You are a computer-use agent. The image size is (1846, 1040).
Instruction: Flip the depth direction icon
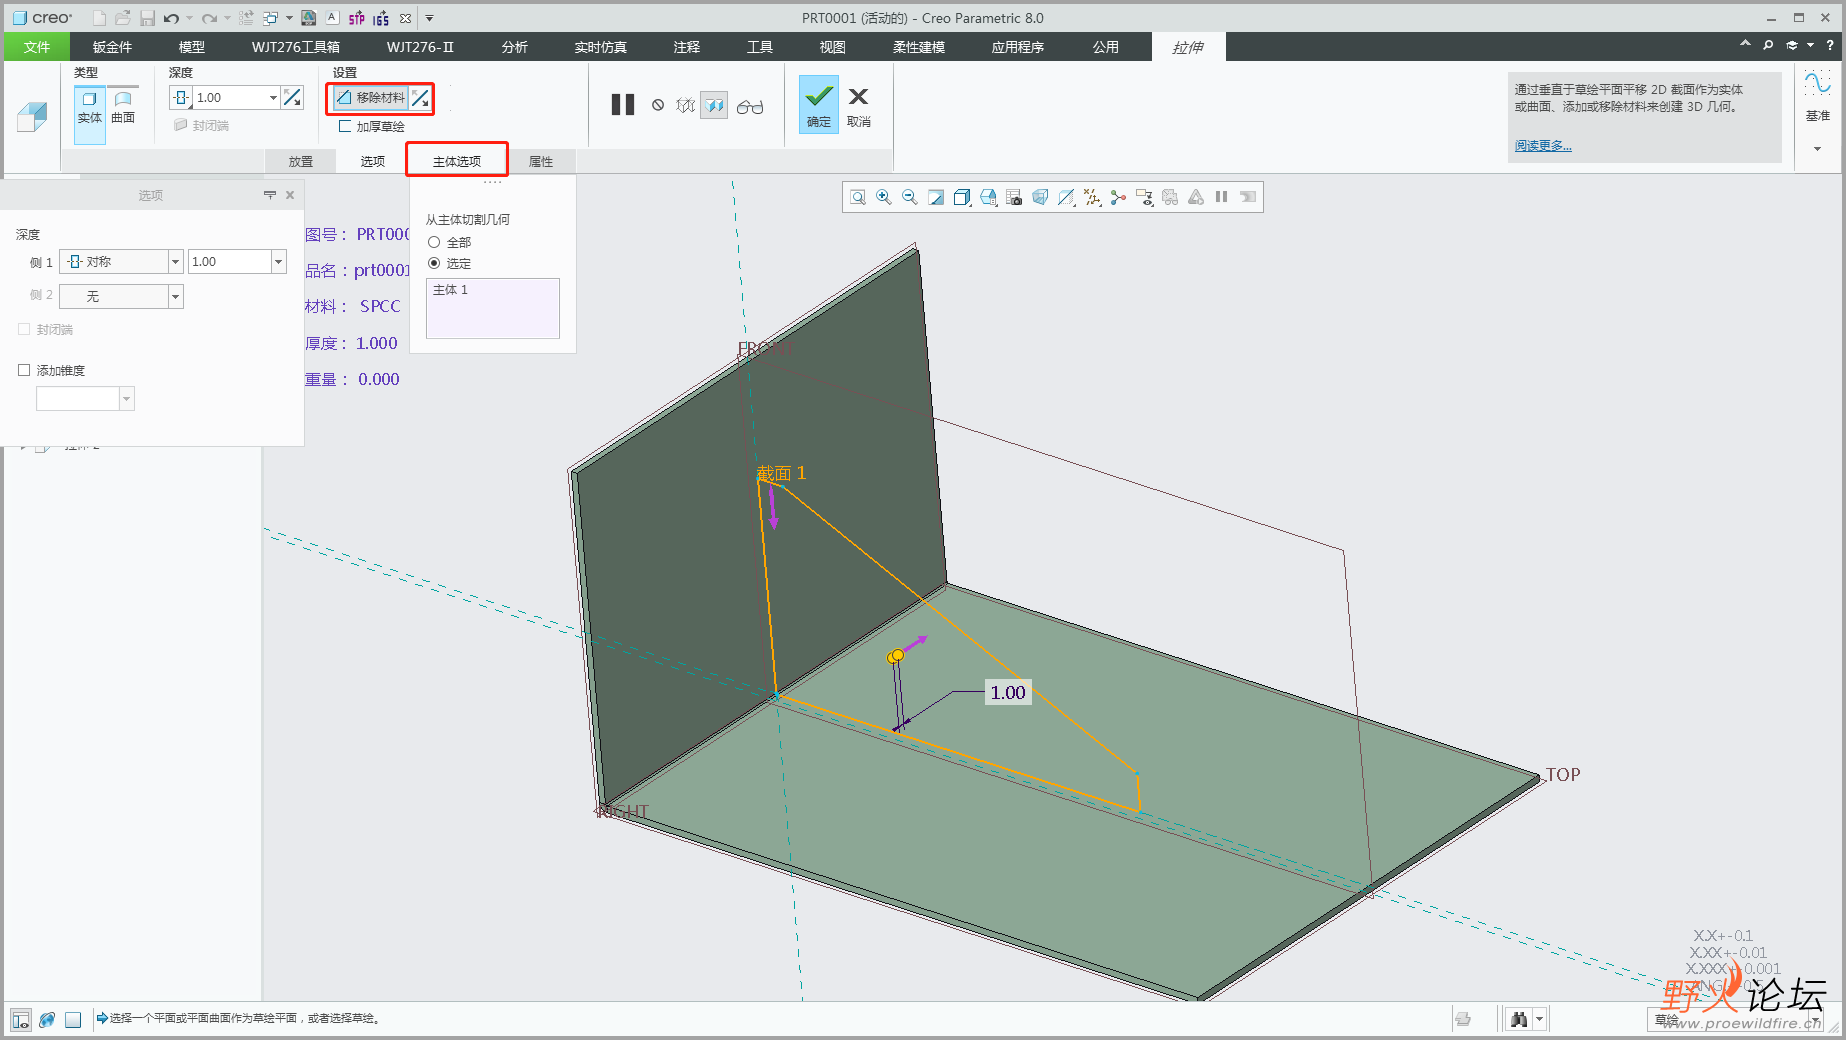tap(292, 97)
